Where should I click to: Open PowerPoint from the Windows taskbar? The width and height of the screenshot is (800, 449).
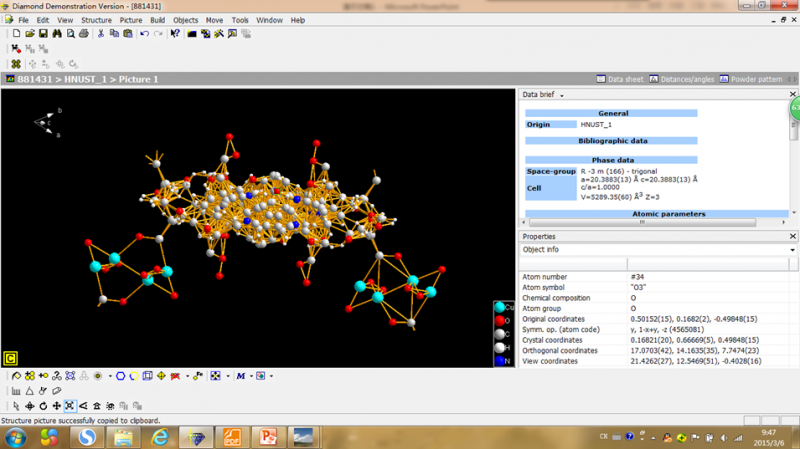tap(267, 436)
